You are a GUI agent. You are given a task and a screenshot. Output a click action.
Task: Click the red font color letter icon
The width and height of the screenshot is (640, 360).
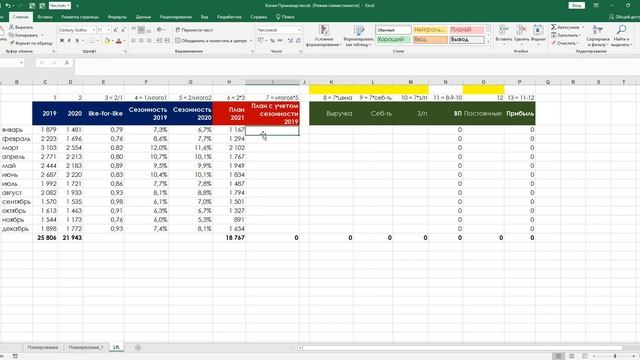pyautogui.click(x=119, y=41)
